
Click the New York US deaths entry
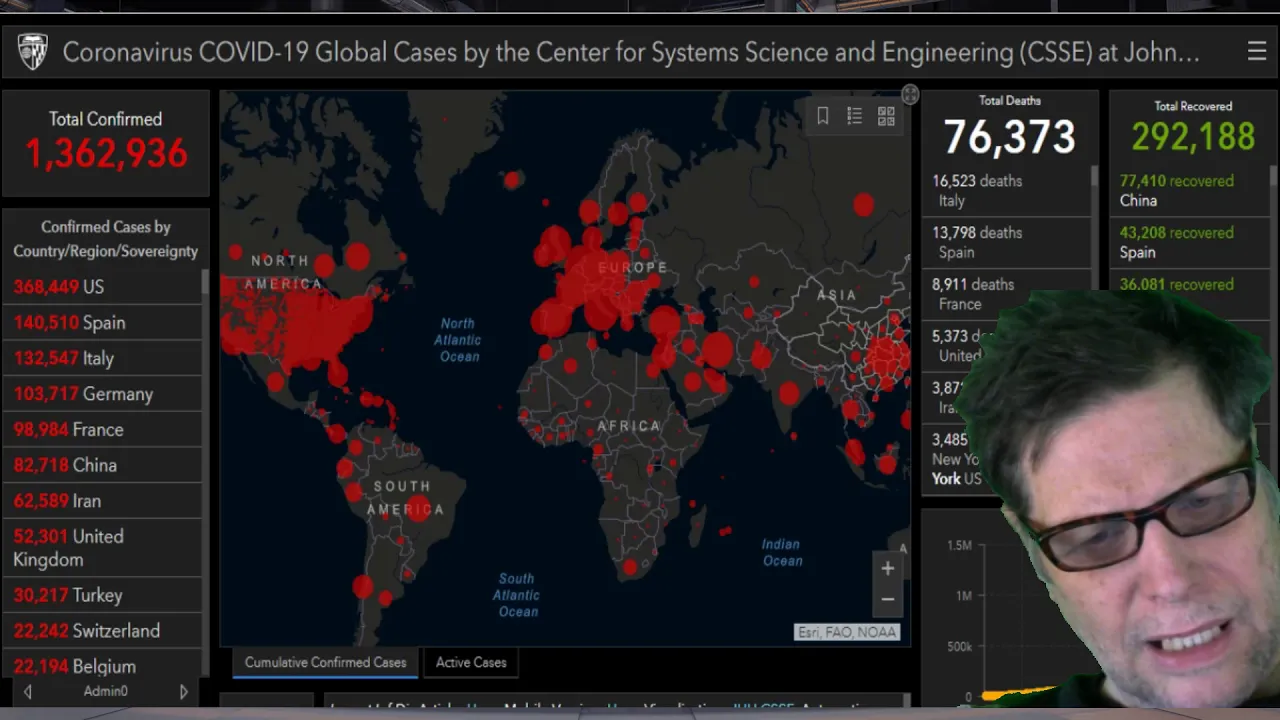957,459
